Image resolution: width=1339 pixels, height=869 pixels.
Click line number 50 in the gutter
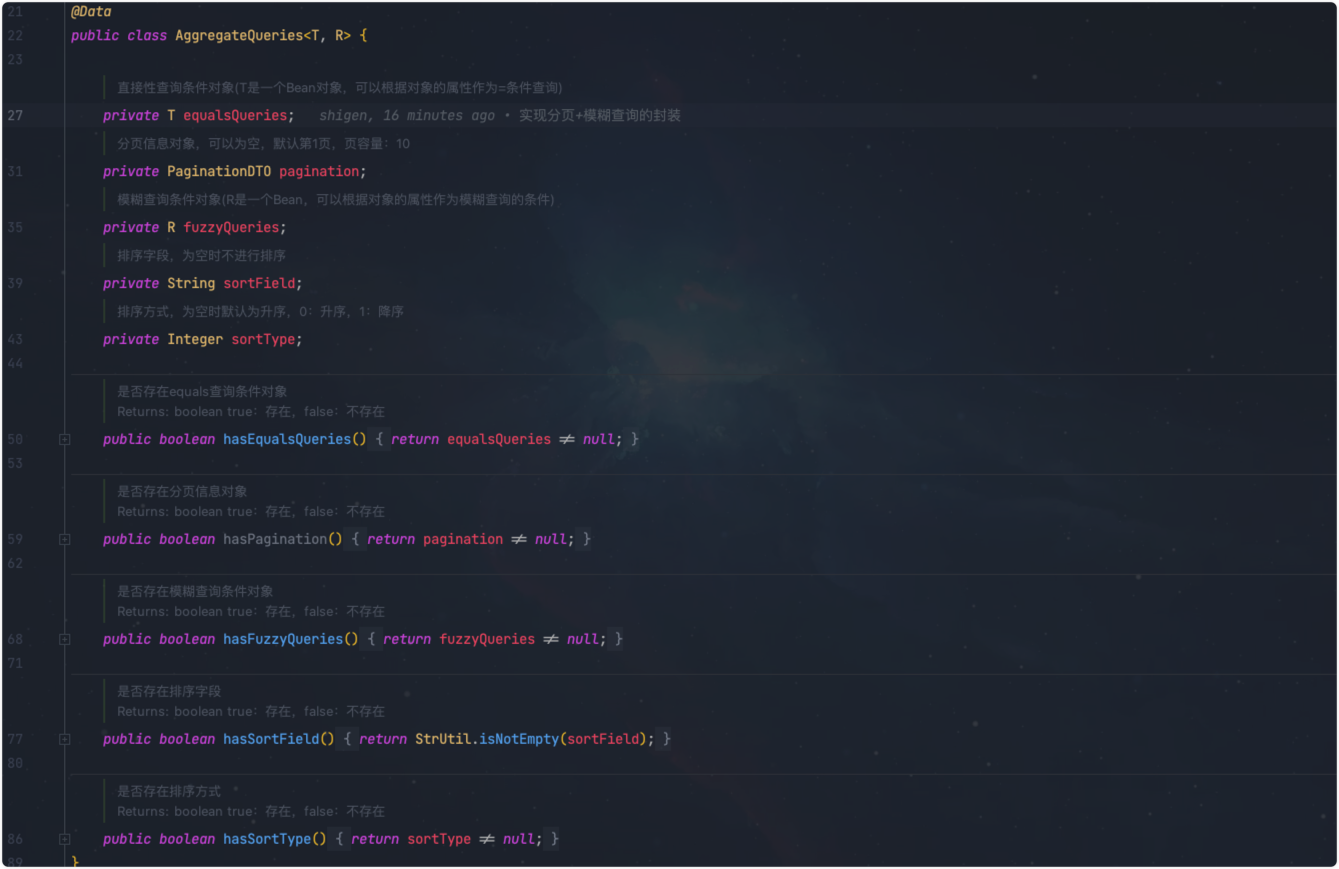point(14,440)
